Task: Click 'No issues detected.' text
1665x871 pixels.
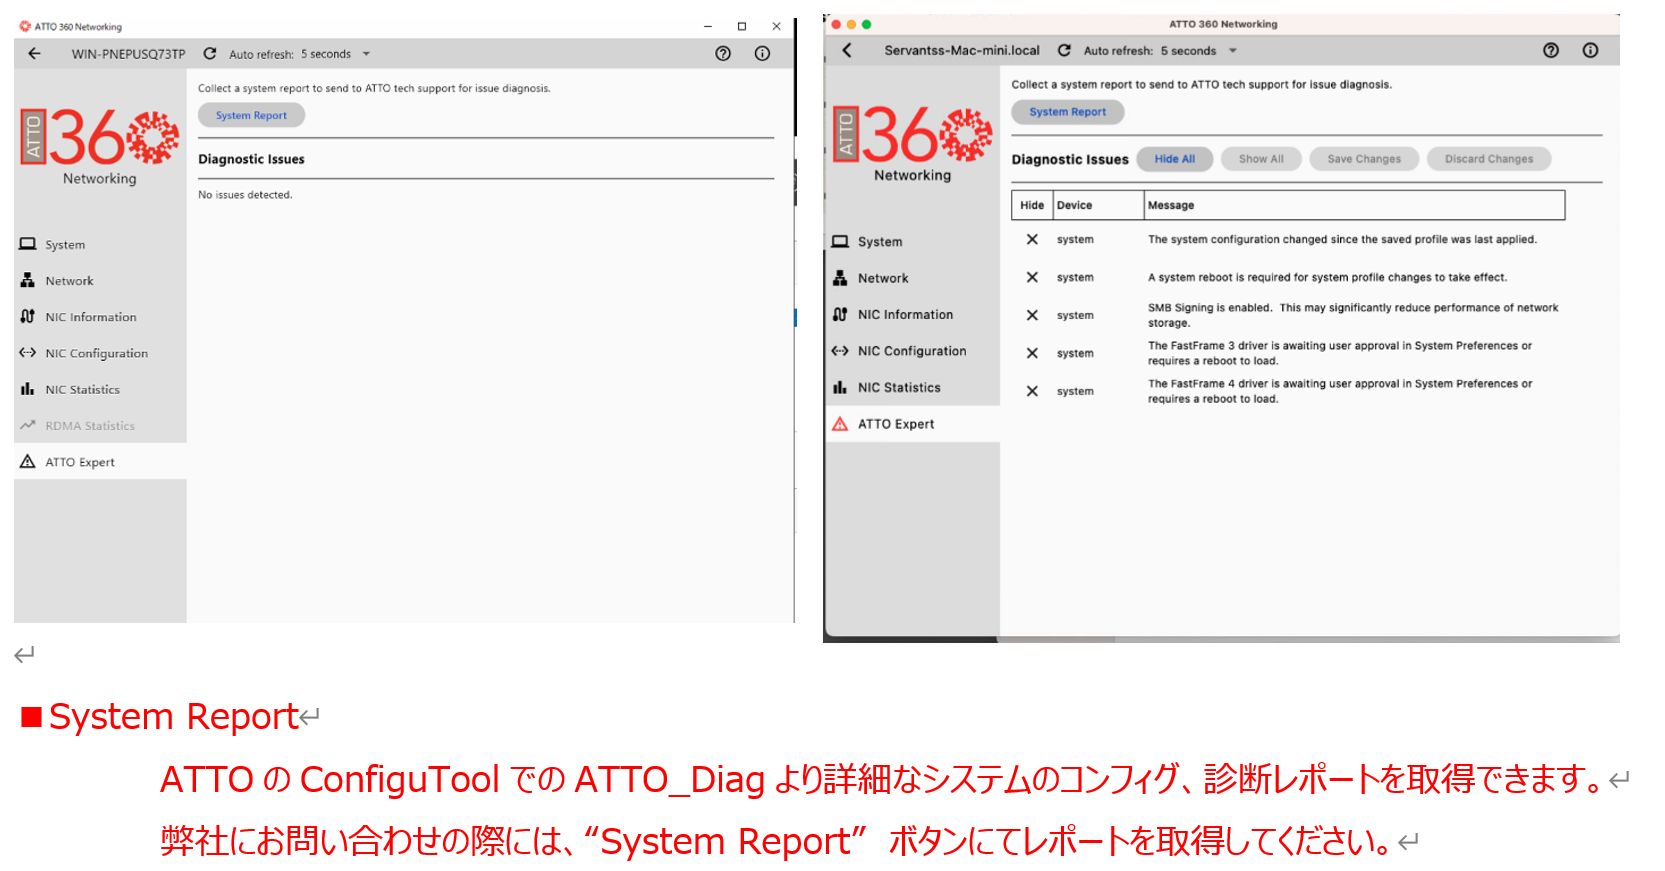Action: click(245, 195)
